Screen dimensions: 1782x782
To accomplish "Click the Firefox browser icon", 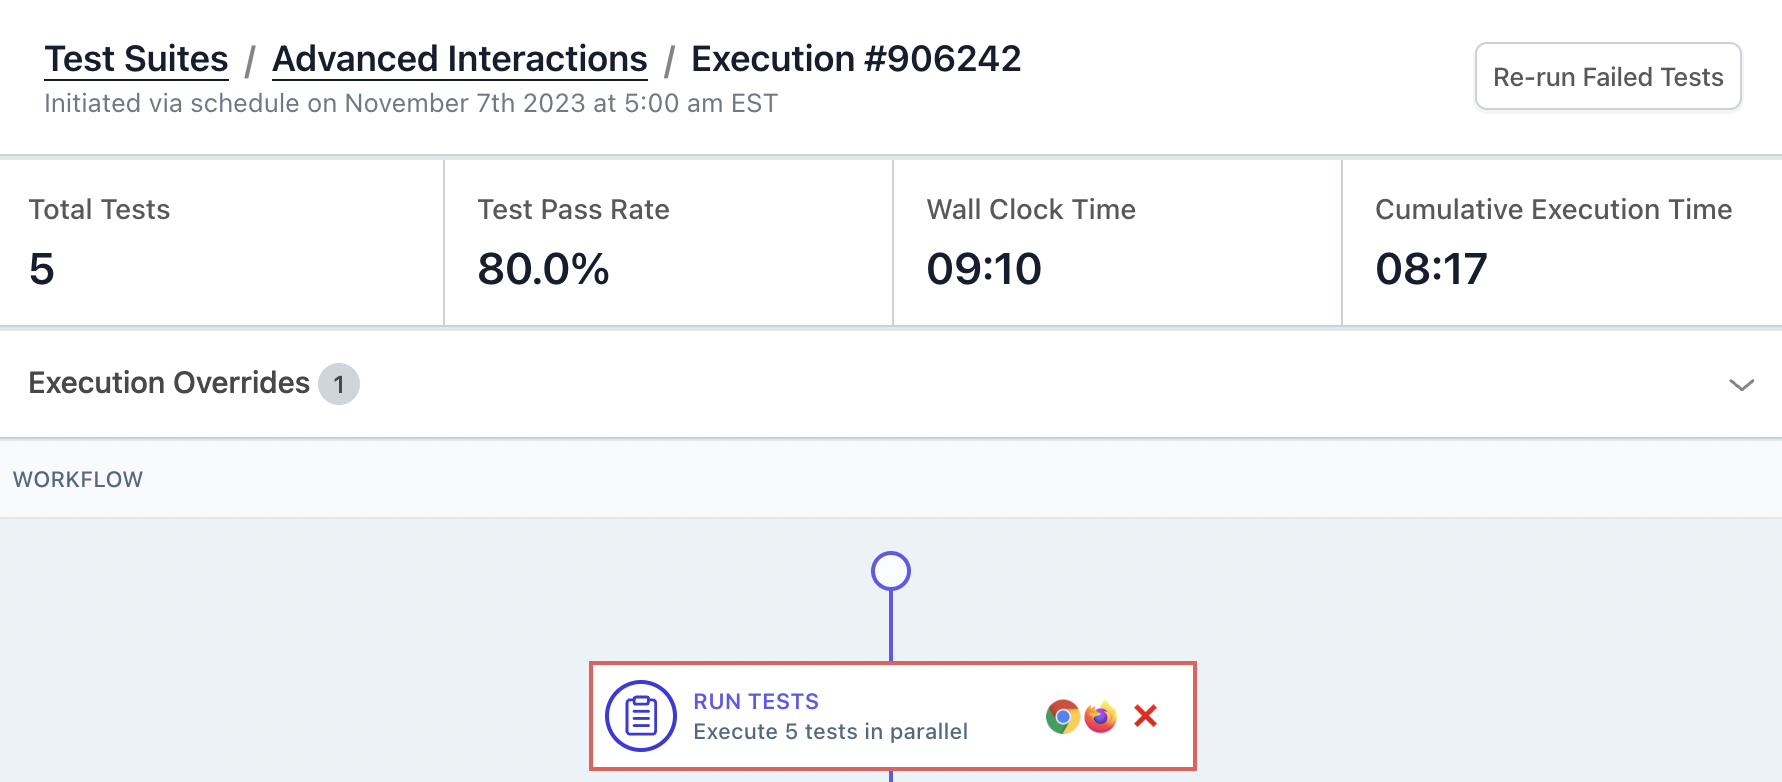I will 1100,716.
